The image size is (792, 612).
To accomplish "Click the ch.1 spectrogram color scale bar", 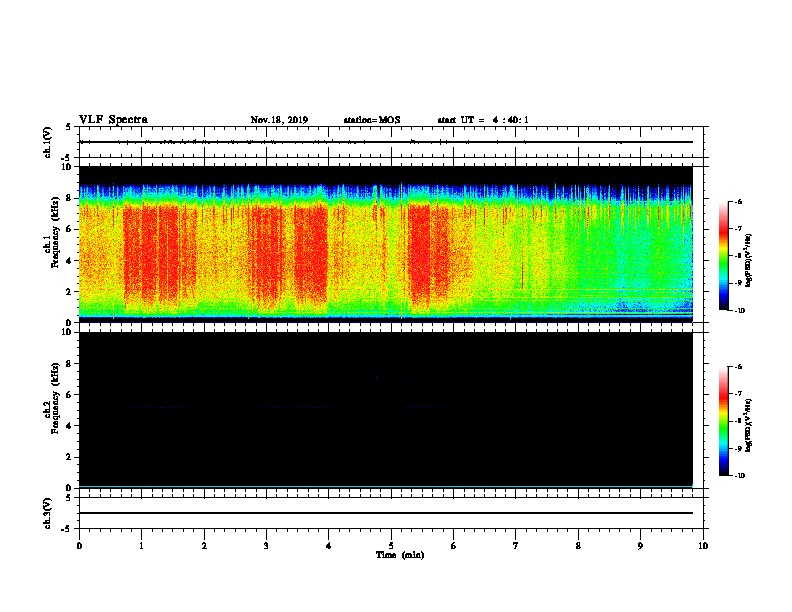I will click(x=723, y=256).
